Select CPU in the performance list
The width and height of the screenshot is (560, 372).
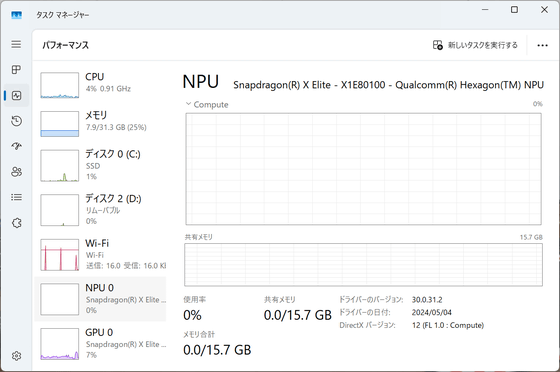[x=101, y=85]
